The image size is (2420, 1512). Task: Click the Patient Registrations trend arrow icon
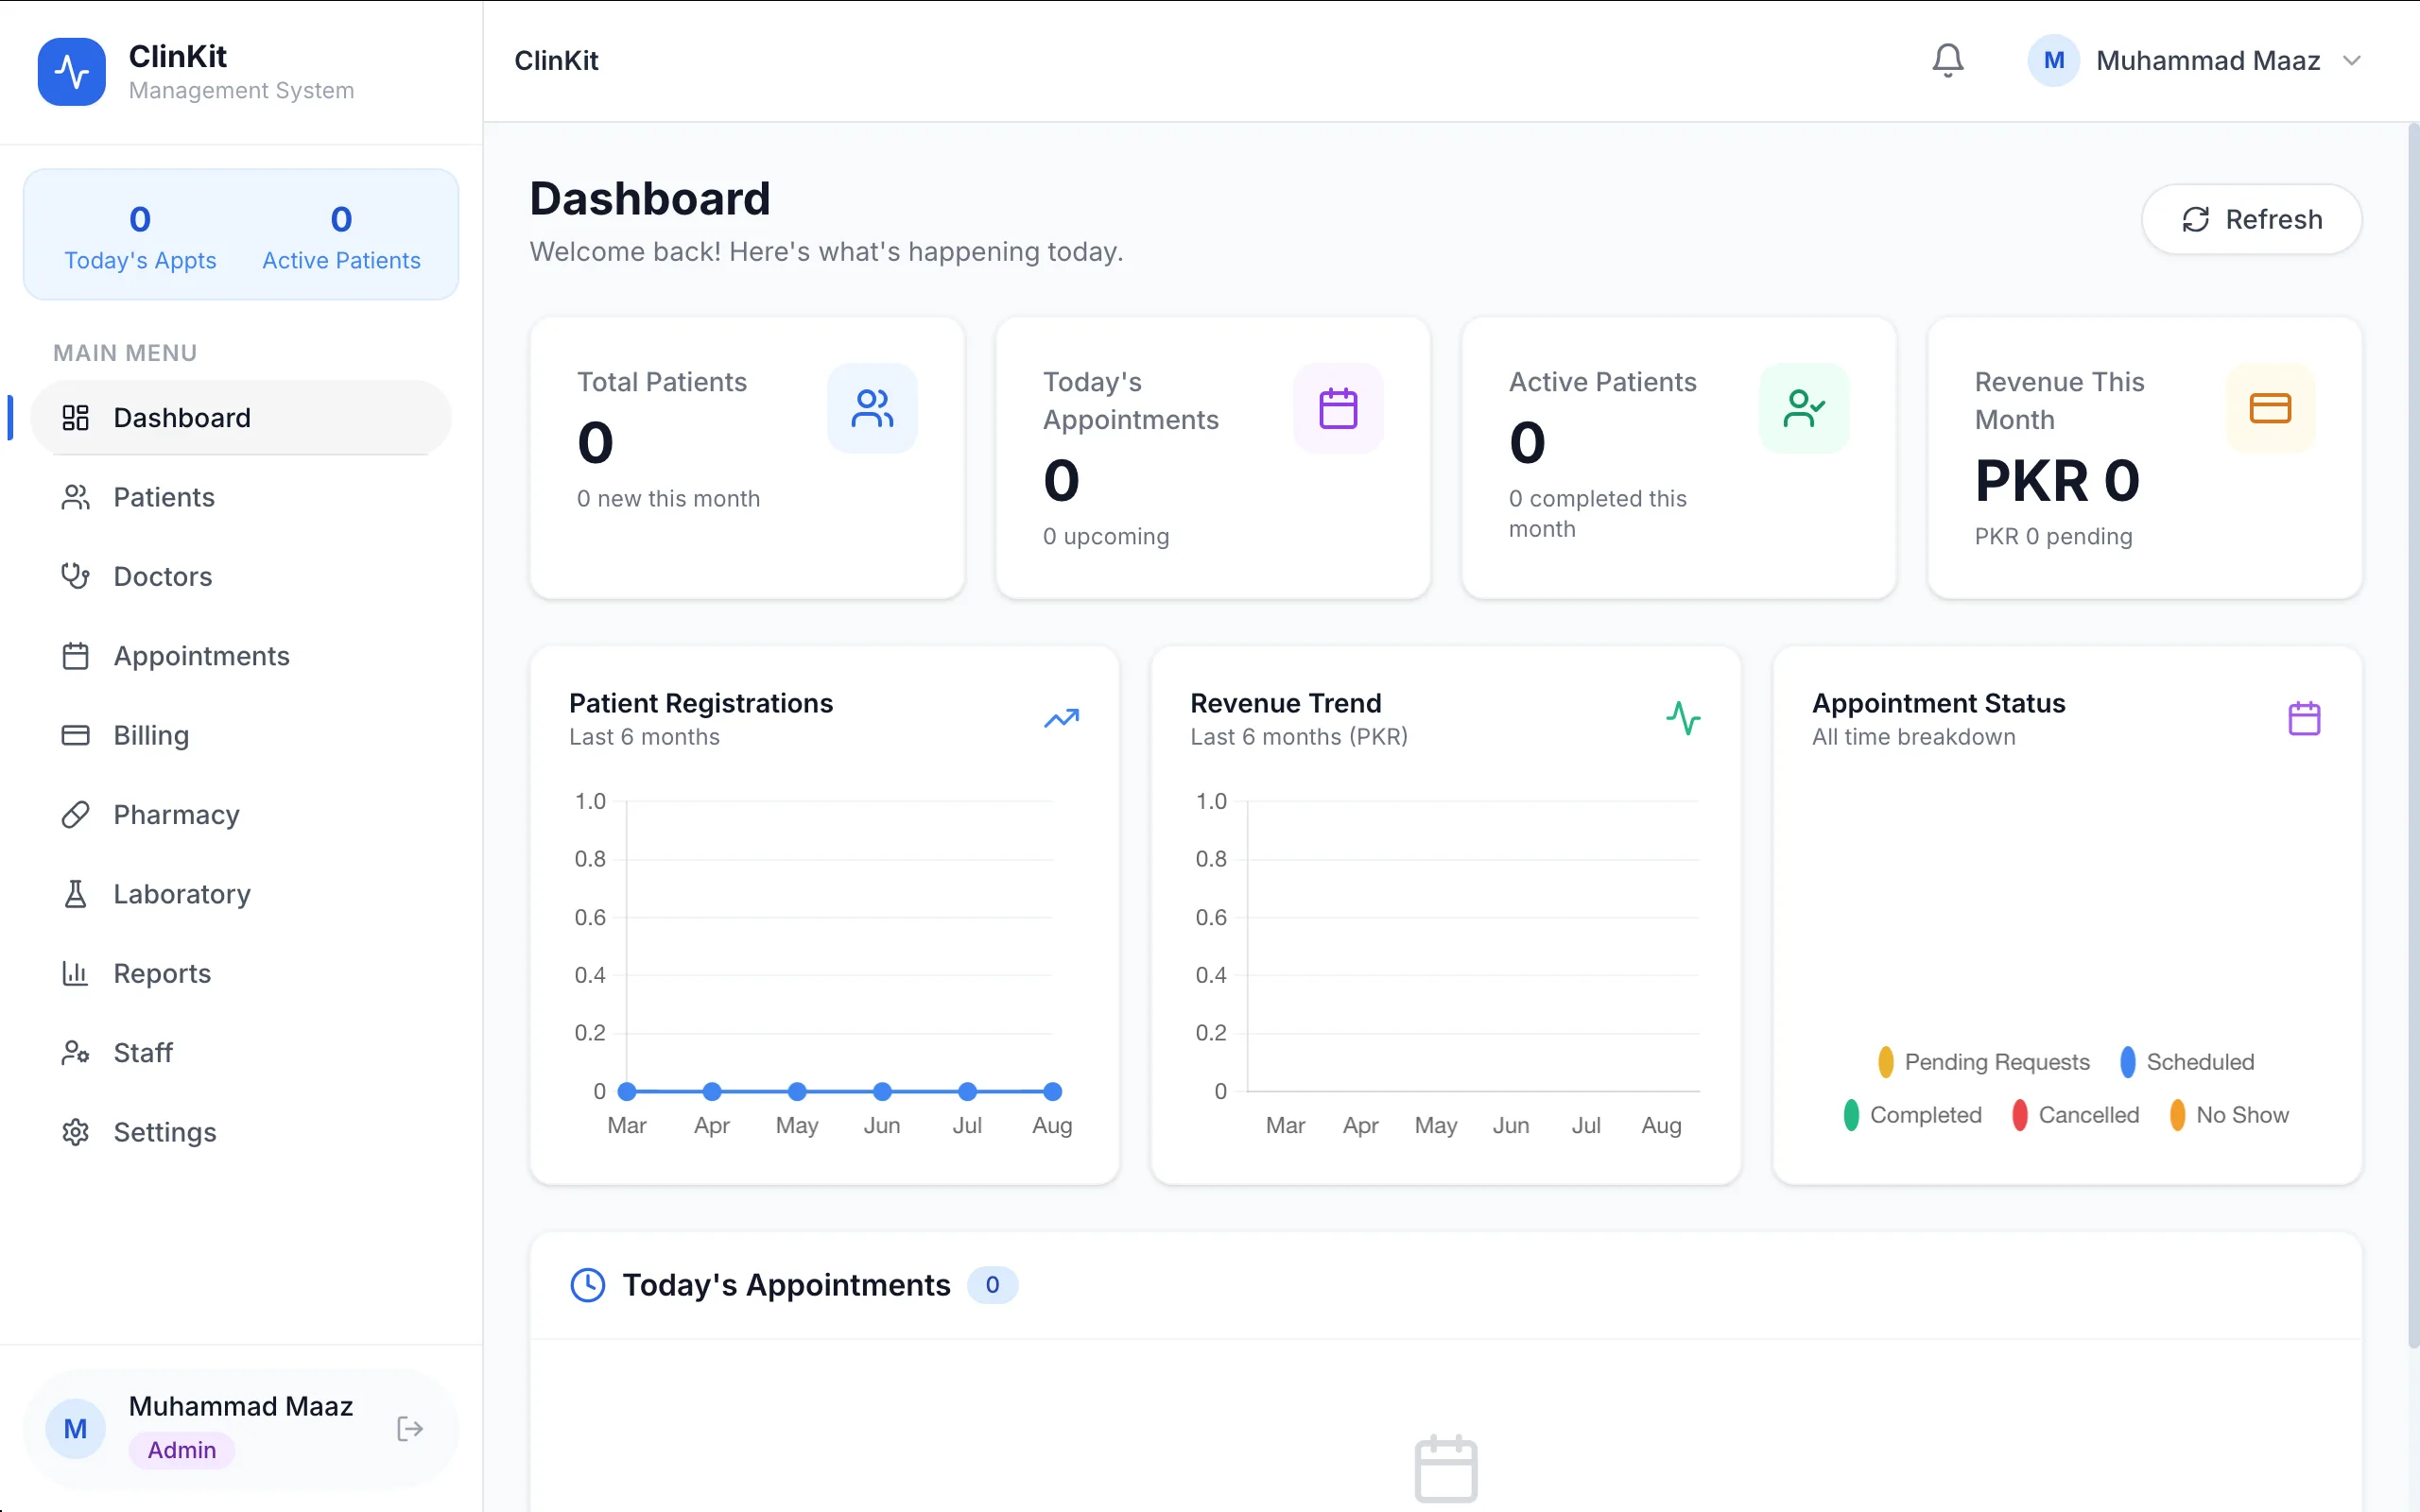[1062, 718]
